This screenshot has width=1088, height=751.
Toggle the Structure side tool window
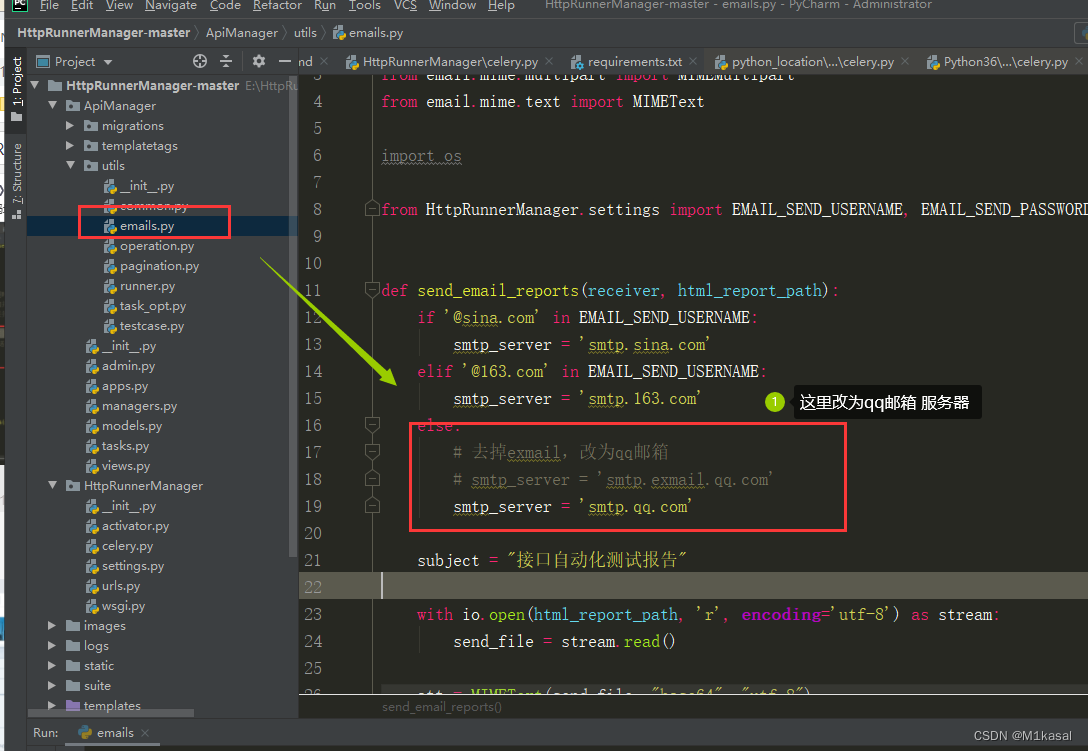[17, 180]
